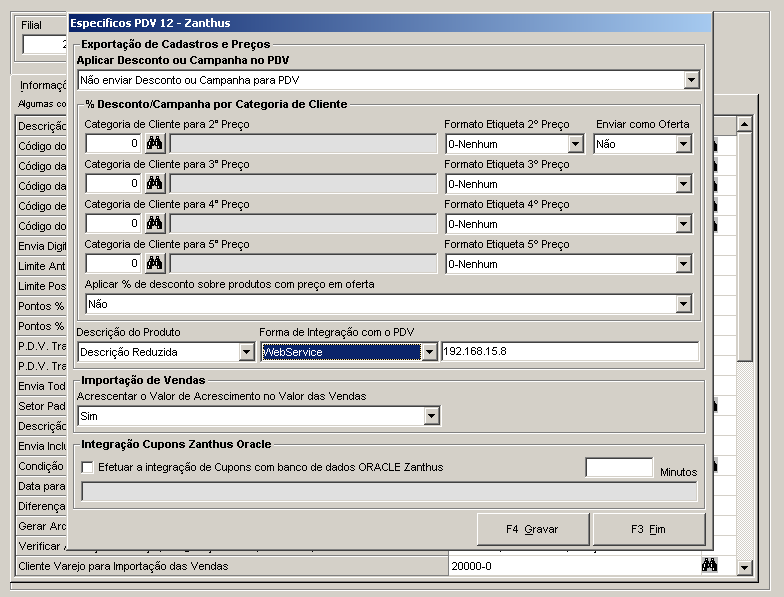Enable Oracle Zanthus coupon integration checkbox
This screenshot has height=597, width=784.
coord(88,467)
